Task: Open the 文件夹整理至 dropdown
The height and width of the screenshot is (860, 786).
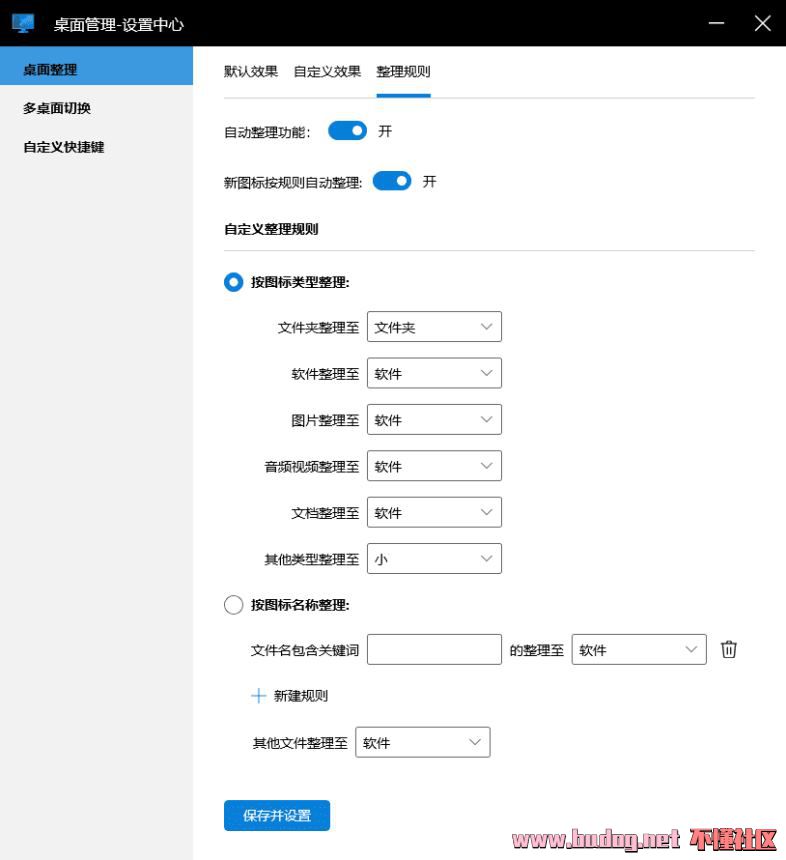Action: (434, 327)
